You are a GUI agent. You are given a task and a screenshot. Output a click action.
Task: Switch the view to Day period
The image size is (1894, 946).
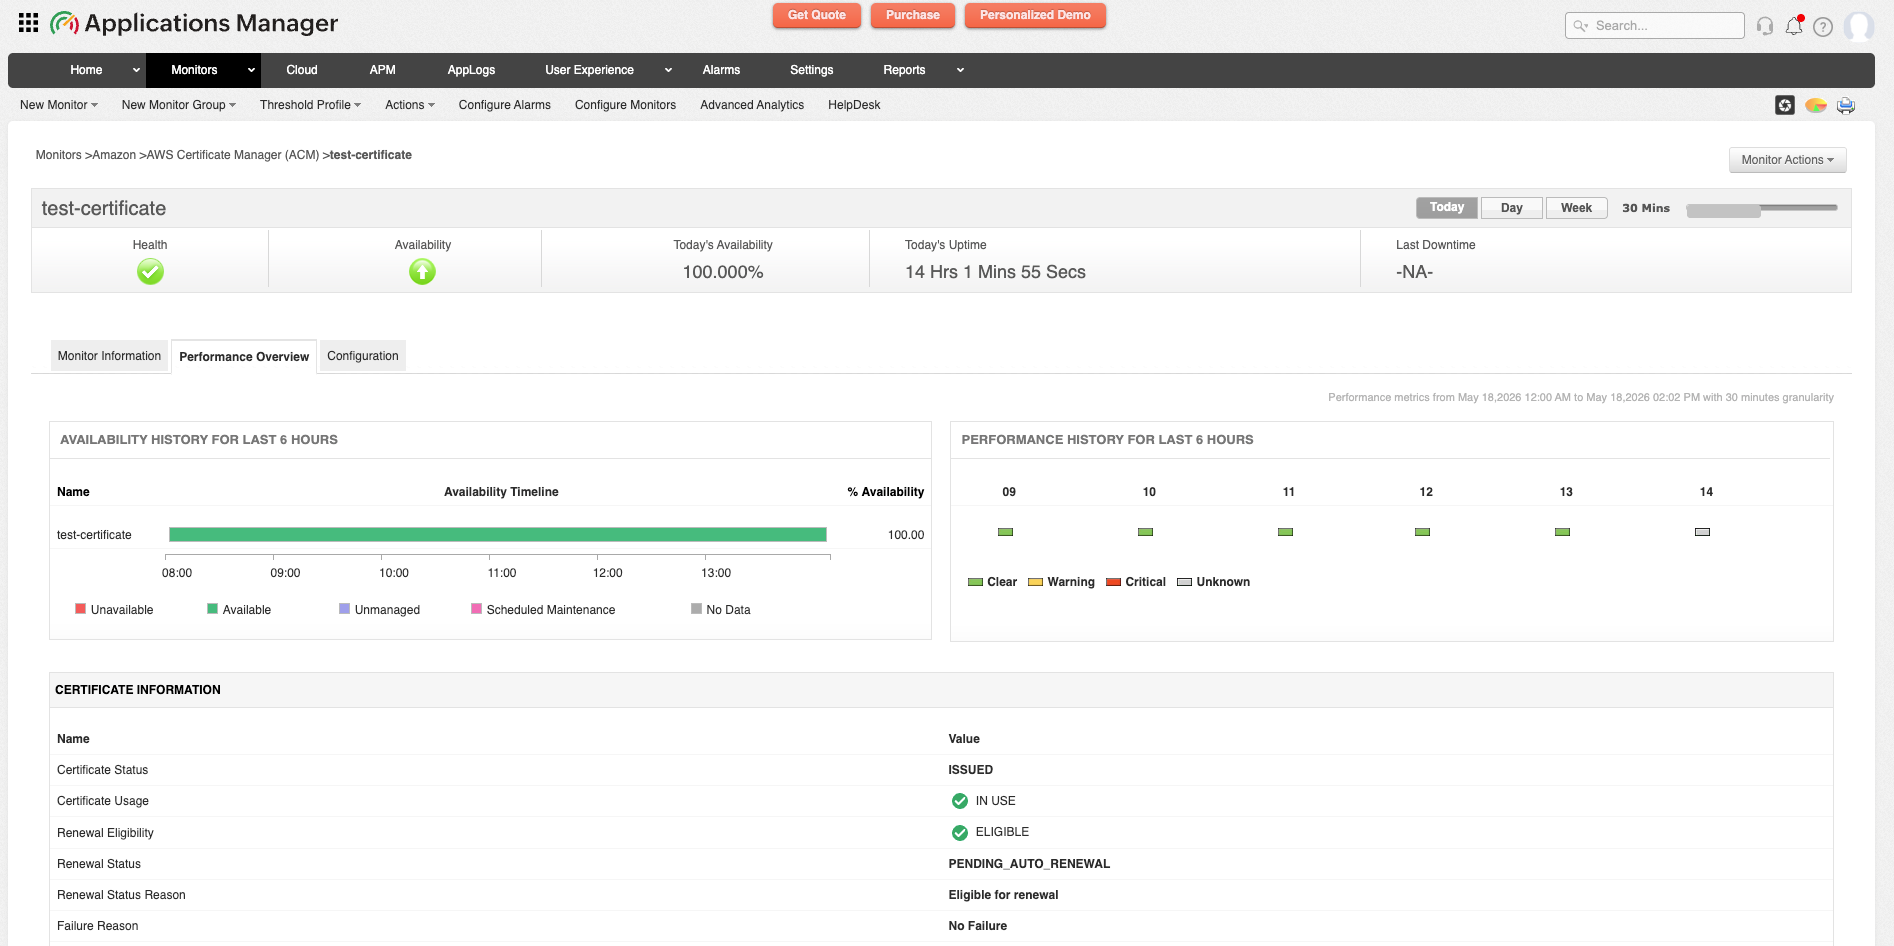coord(1511,208)
